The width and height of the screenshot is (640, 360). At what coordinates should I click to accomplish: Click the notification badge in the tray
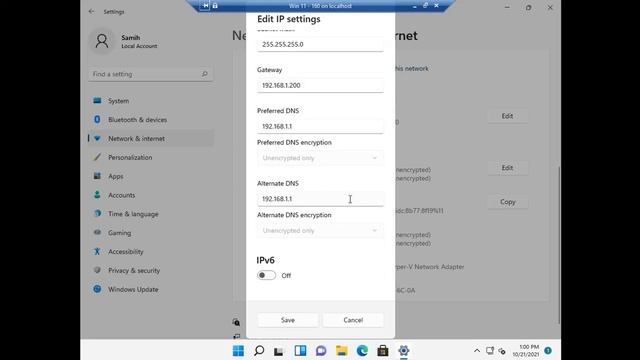coord(548,350)
